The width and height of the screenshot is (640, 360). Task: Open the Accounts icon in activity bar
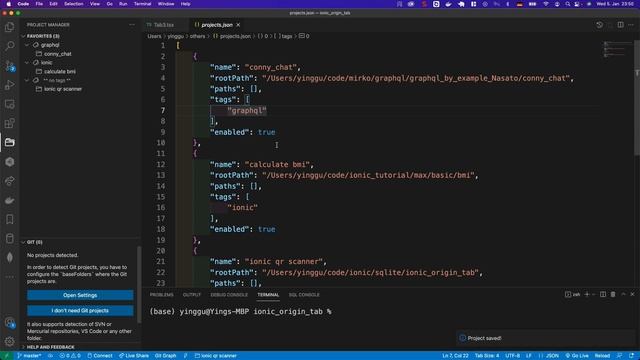pos(9,322)
